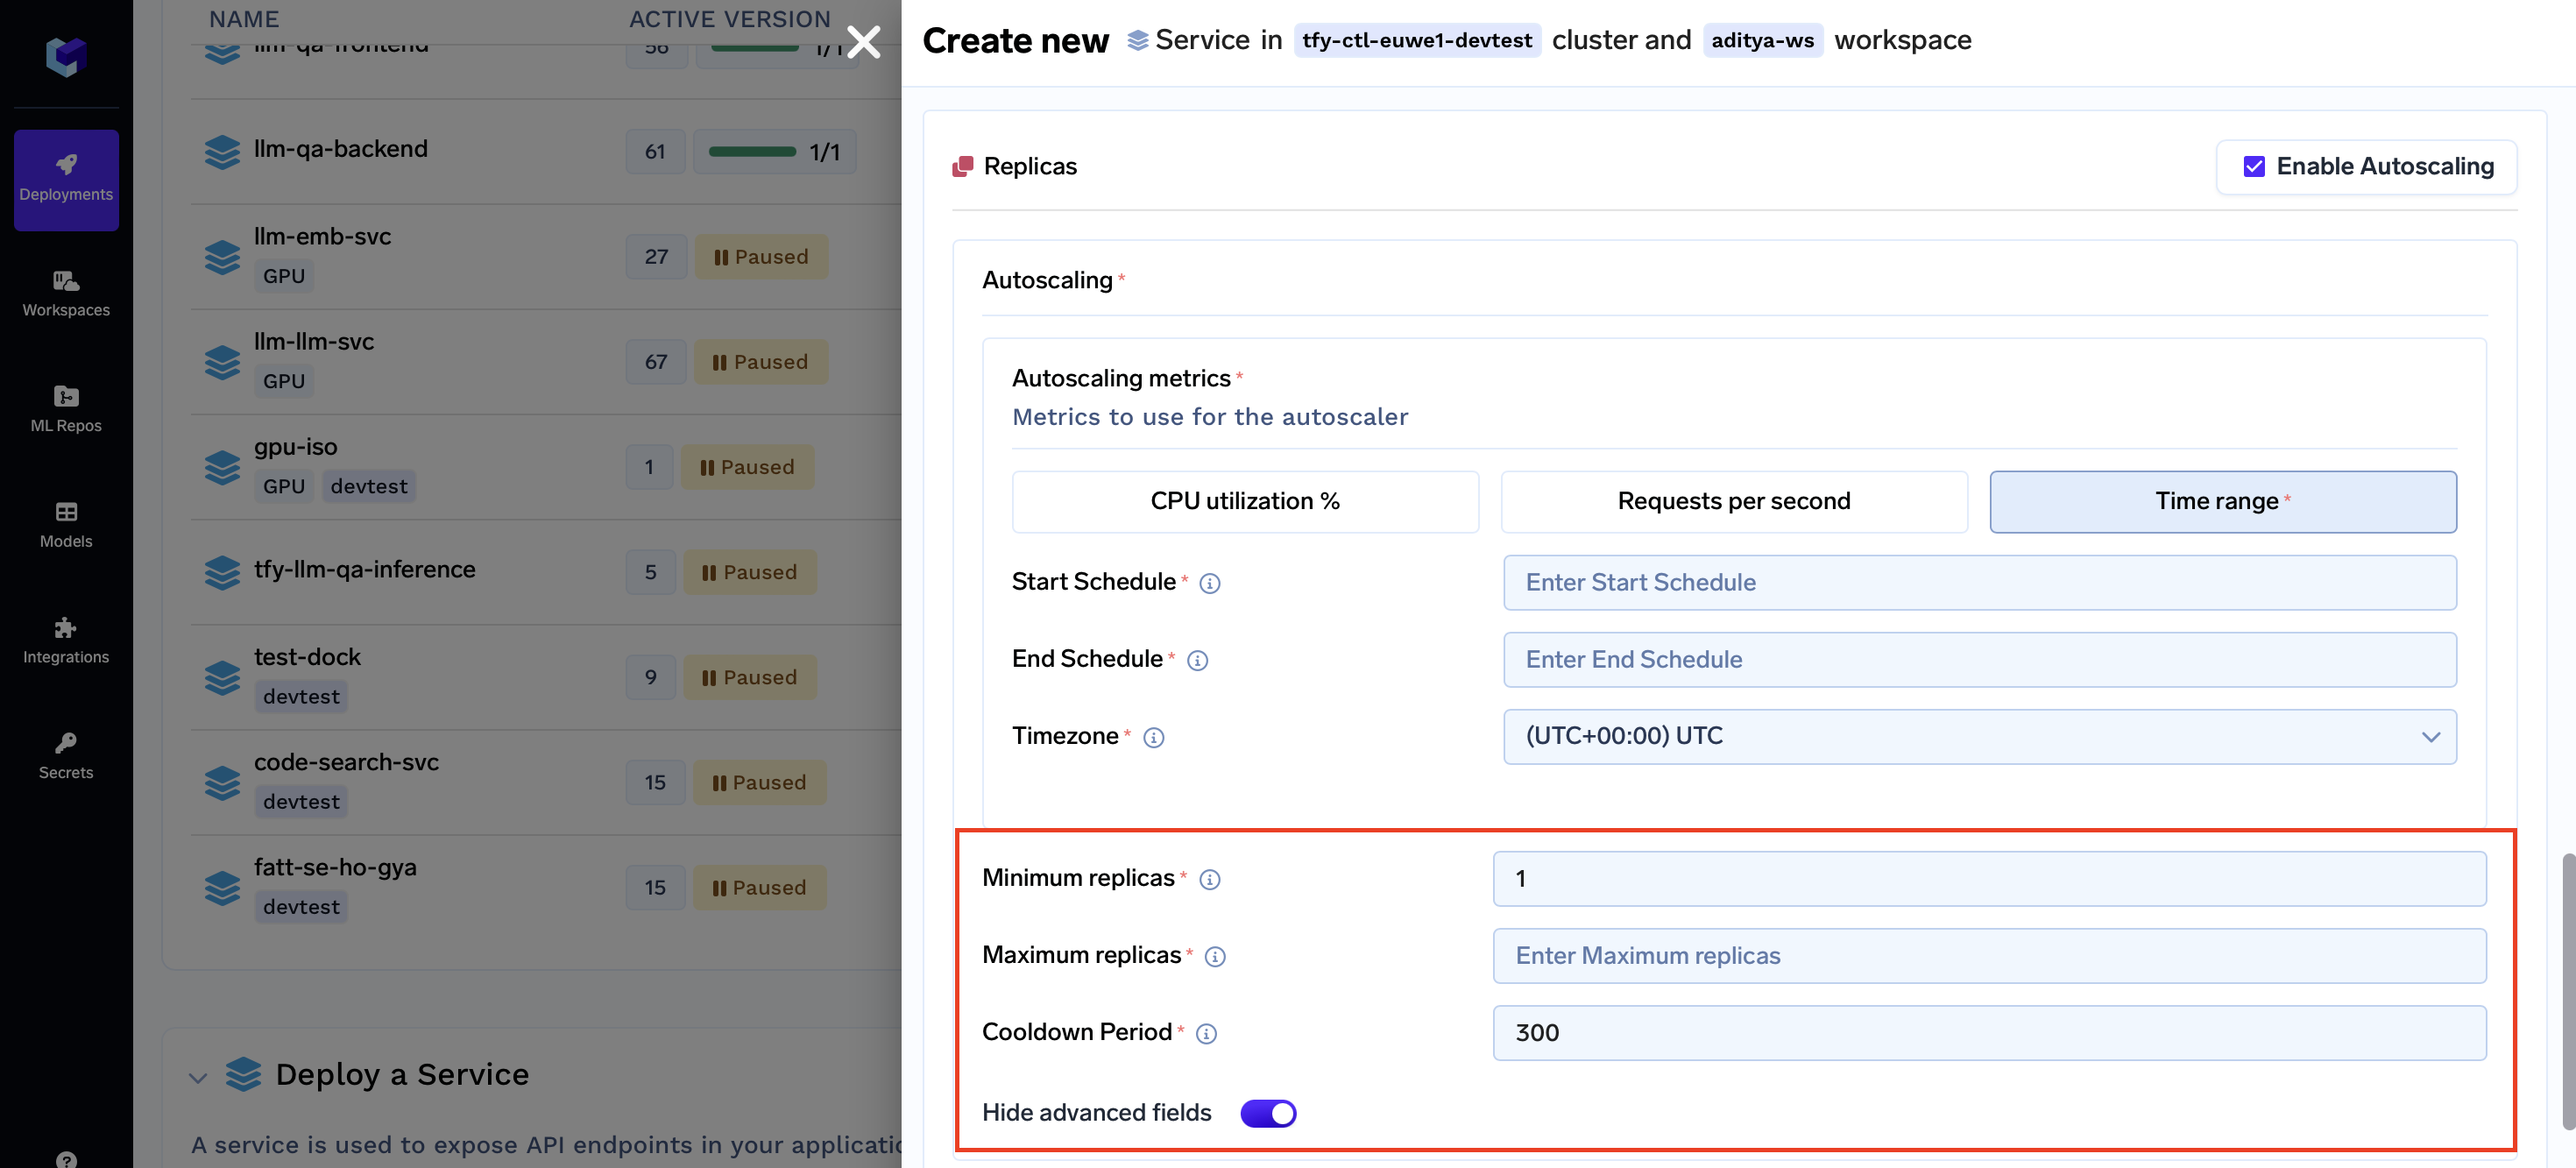Open the Timezone UTC dropdown
Screen dimensions: 2576x1168
point(1979,736)
